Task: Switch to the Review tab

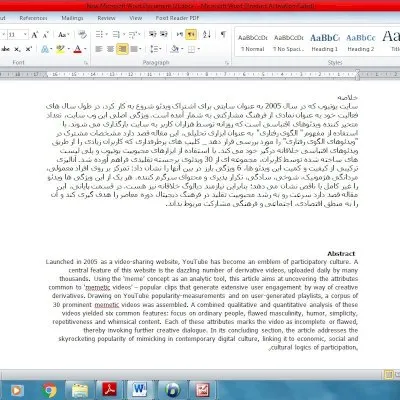Action: click(x=106, y=18)
